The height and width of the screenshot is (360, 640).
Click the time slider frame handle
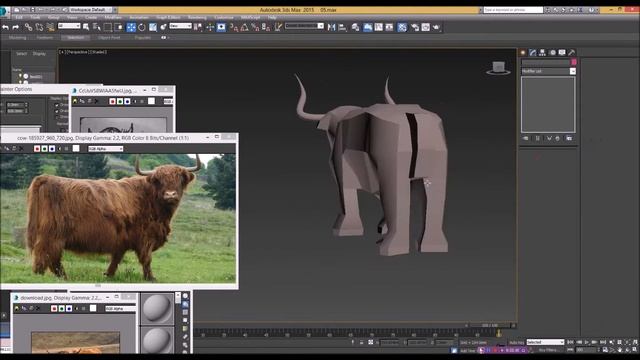point(490,325)
